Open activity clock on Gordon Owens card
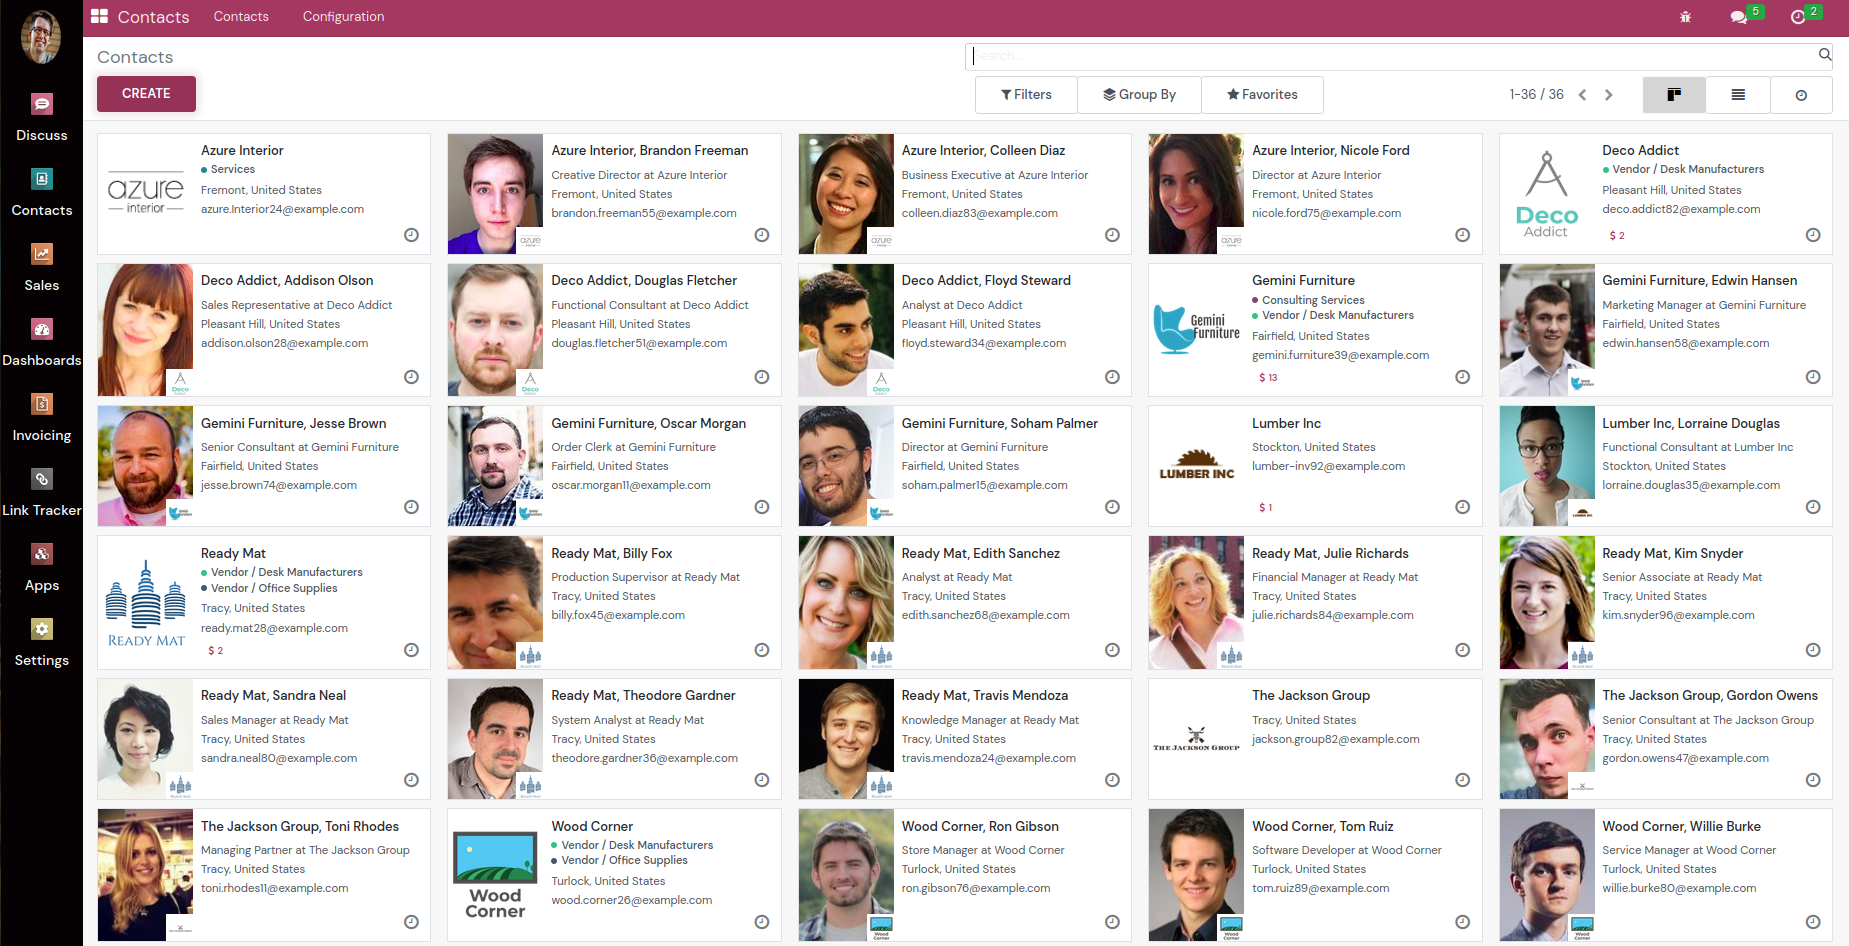Image resolution: width=1849 pixels, height=946 pixels. click(x=1813, y=780)
